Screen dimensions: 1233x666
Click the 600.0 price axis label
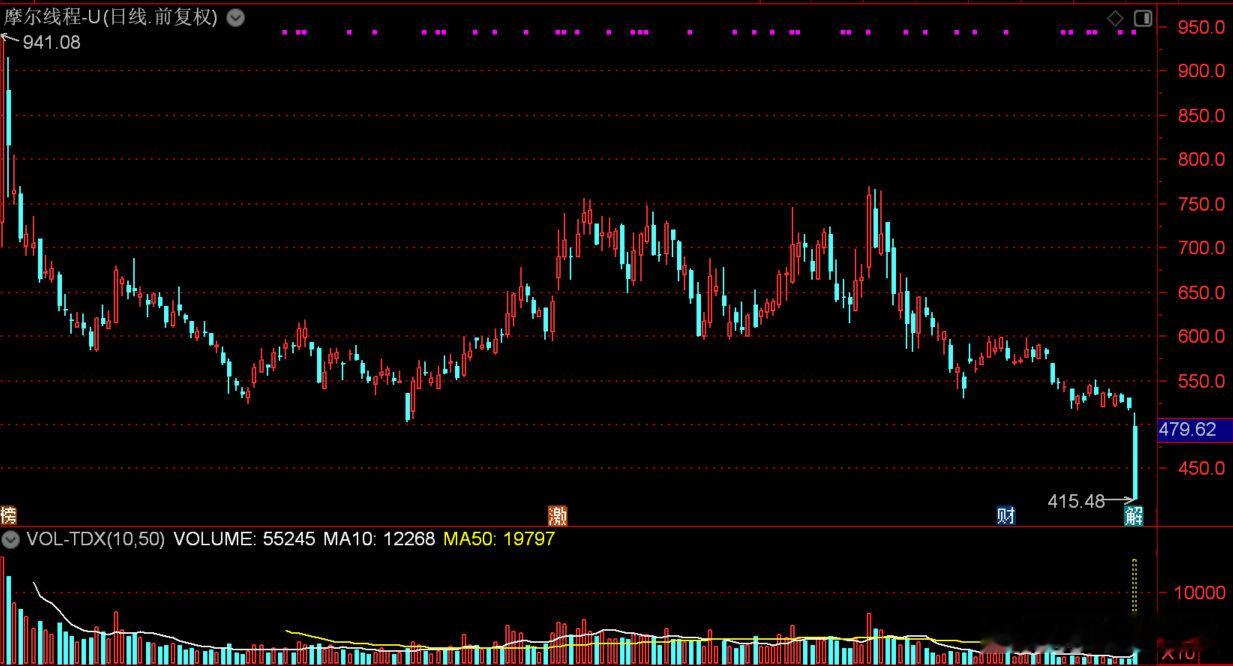click(x=1201, y=336)
